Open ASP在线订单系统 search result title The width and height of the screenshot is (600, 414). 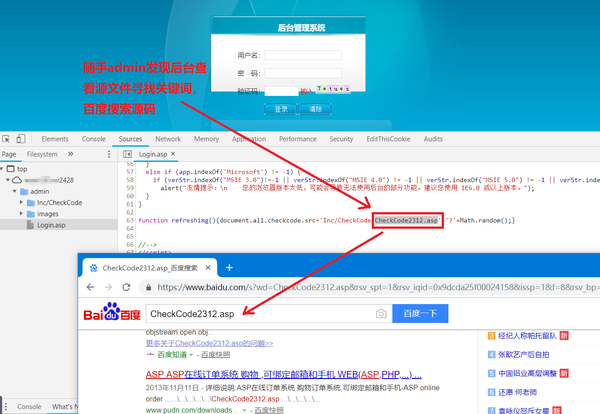point(284,374)
